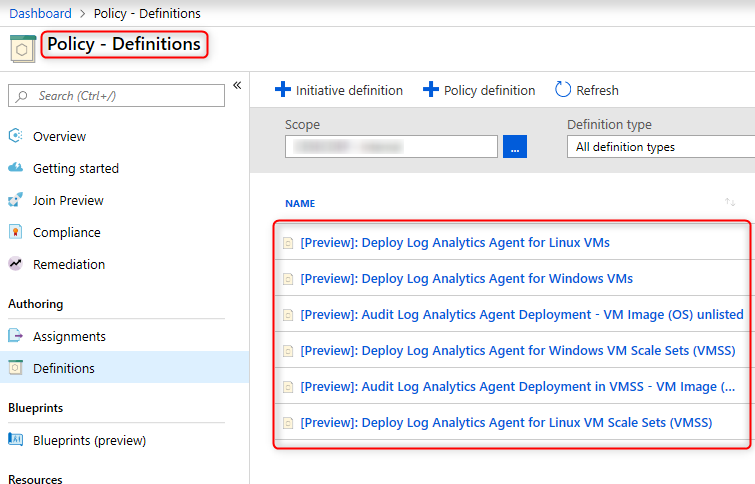Image resolution: width=755 pixels, height=484 pixels.
Task: Open Deploy Log Analytics Agent for Windows VMs
Action: pos(466,279)
